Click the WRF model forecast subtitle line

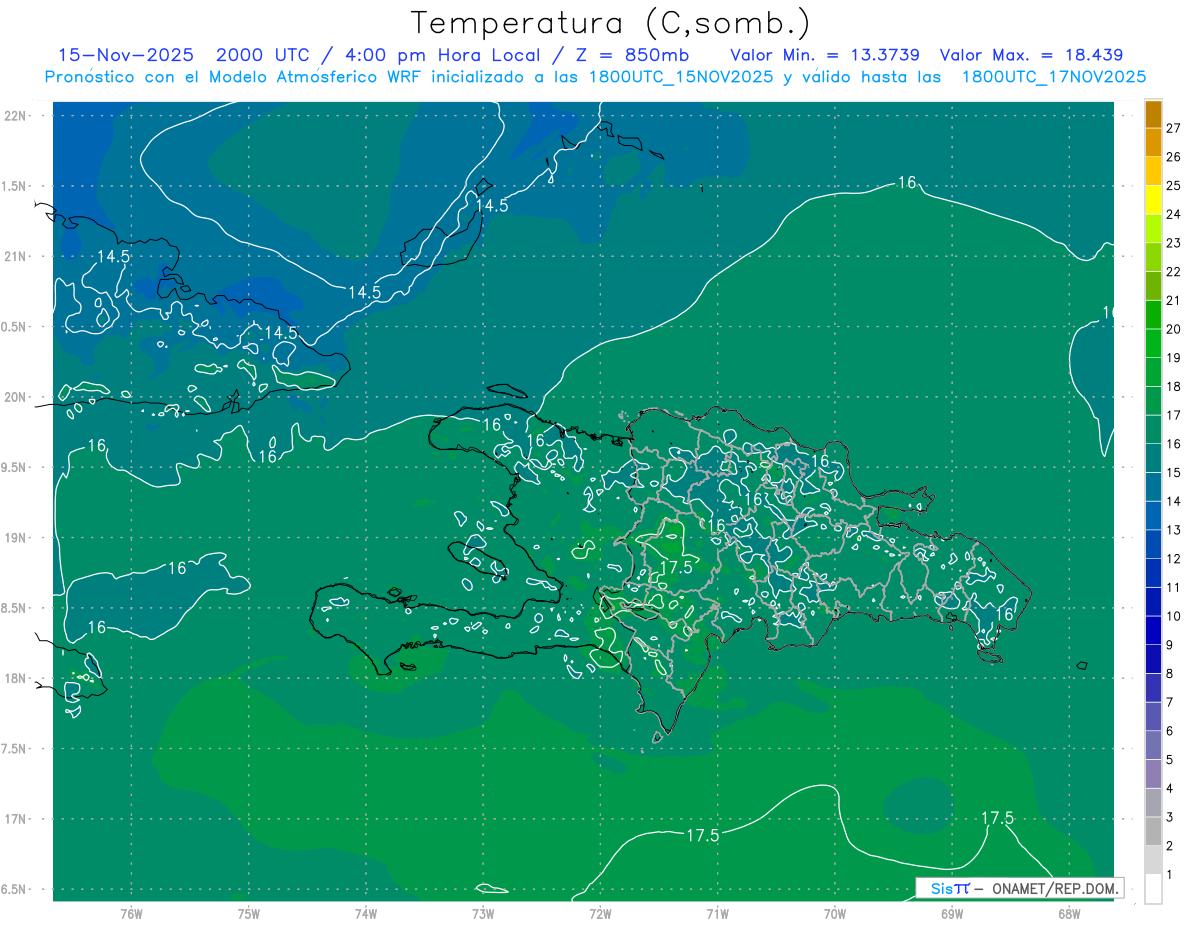(x=595, y=77)
